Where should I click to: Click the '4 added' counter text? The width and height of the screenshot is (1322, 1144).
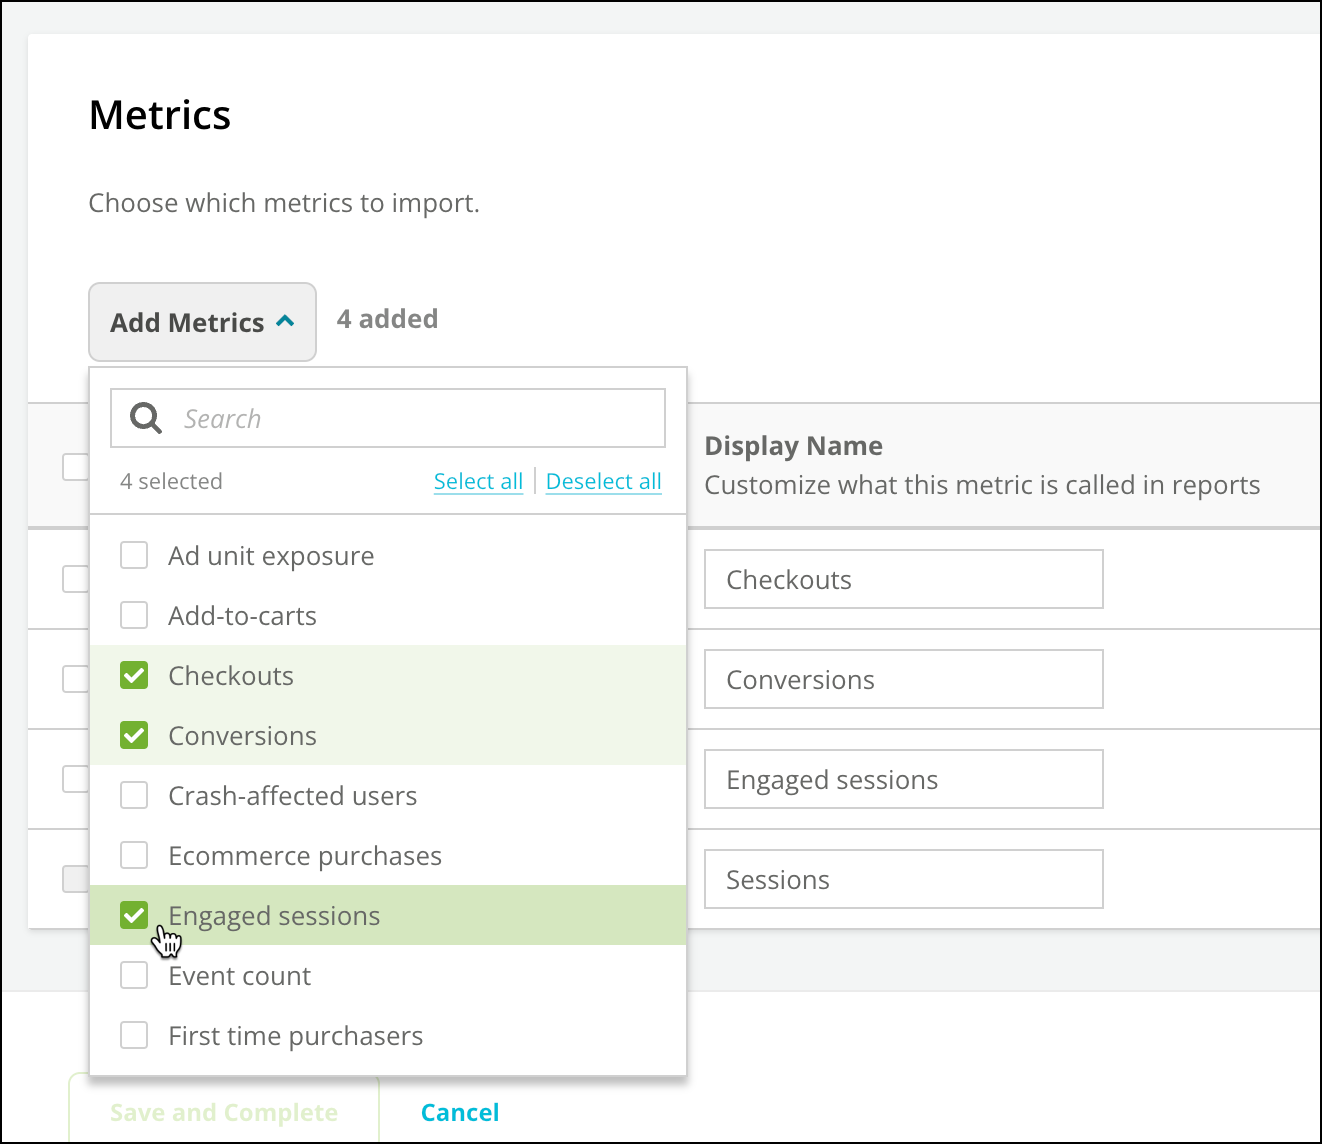pos(388,319)
